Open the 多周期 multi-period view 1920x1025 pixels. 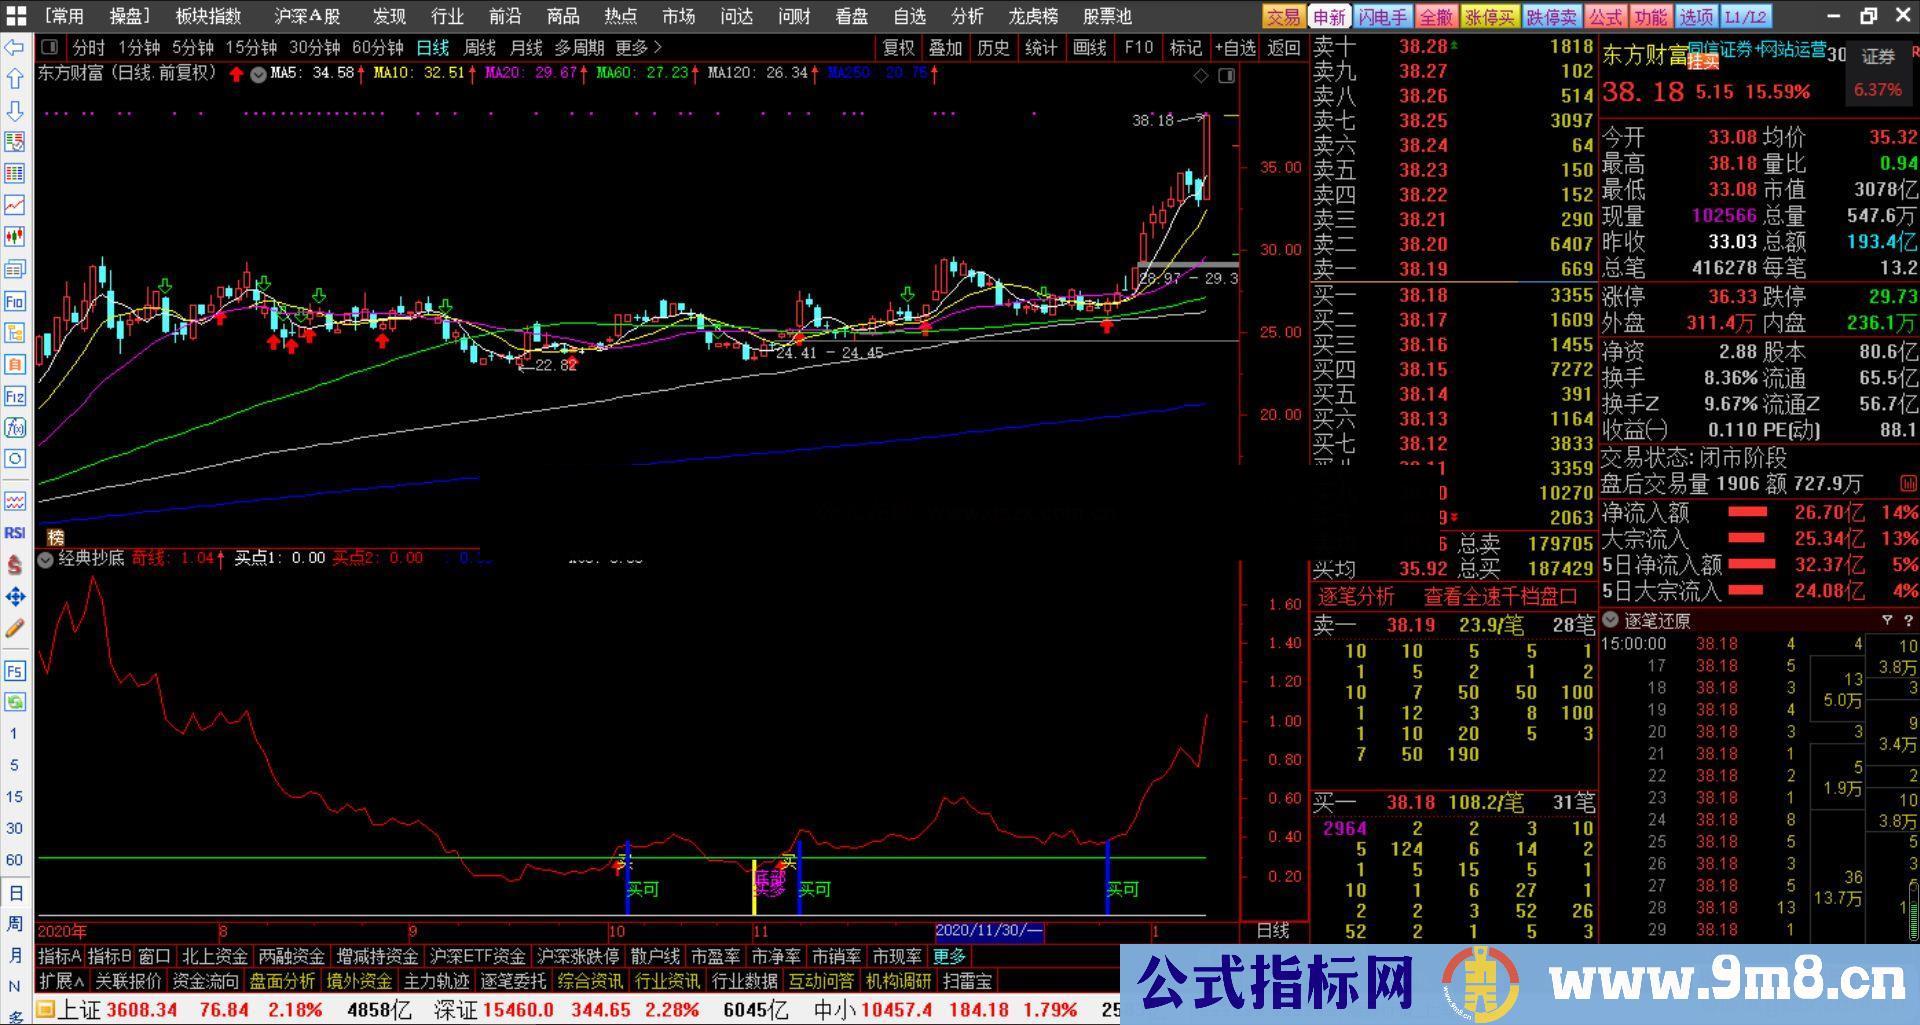(579, 47)
